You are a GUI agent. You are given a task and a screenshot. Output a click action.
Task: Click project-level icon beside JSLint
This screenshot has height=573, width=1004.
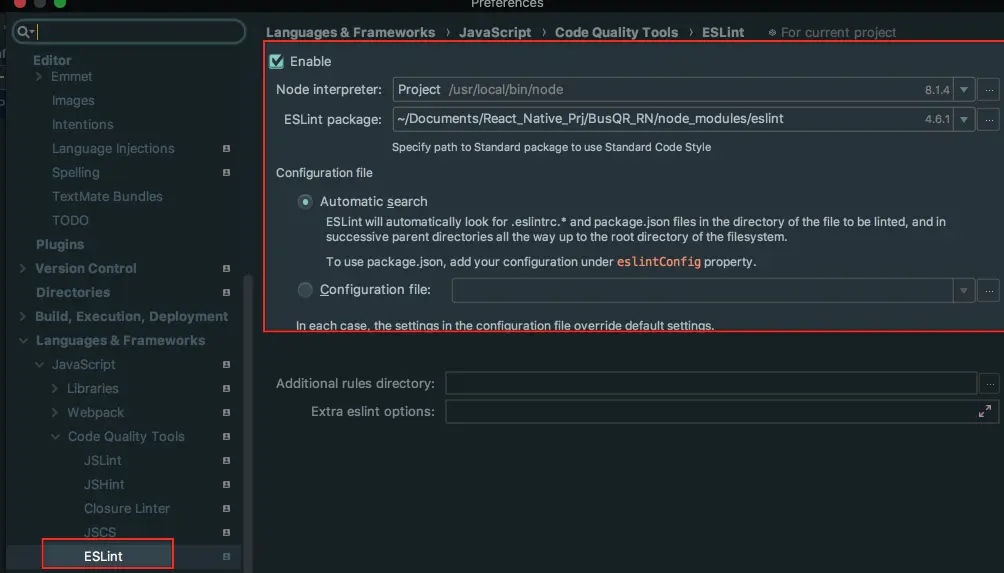point(226,461)
